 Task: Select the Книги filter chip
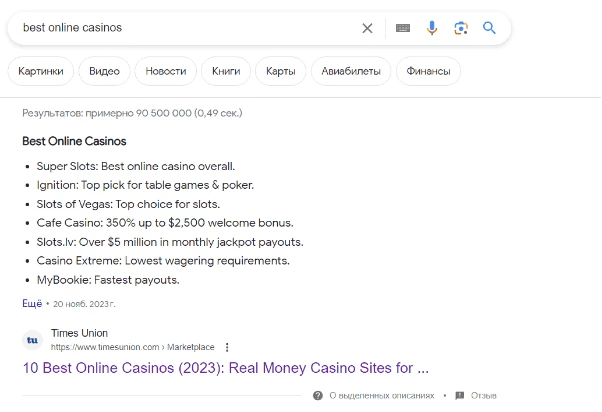(226, 71)
